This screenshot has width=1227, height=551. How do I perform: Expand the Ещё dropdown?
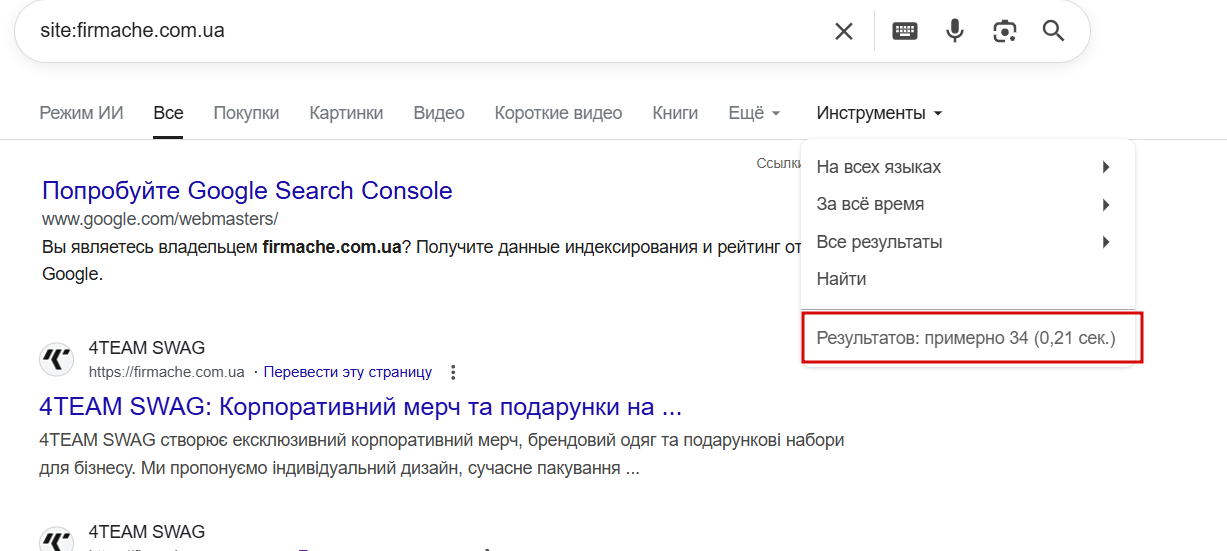pyautogui.click(x=754, y=113)
